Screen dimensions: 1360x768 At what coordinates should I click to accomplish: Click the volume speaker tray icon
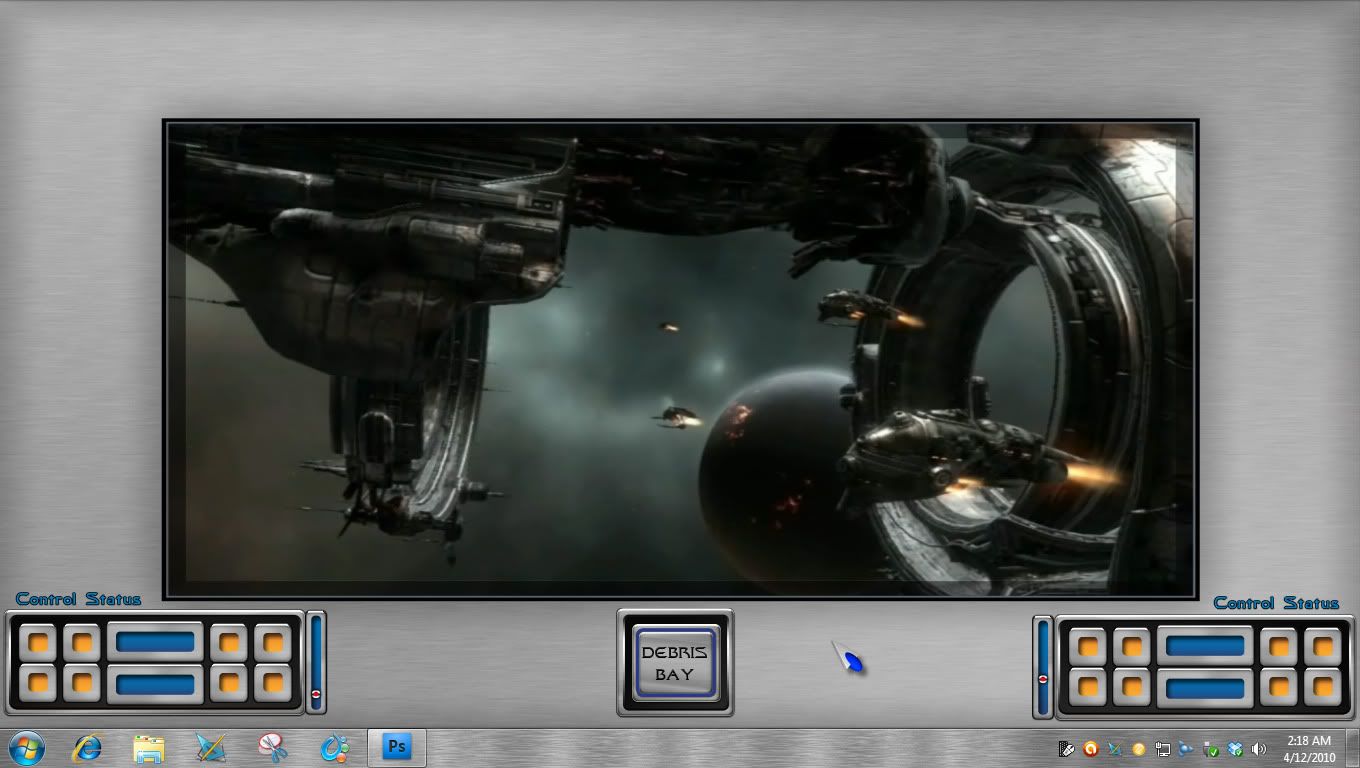point(1258,749)
